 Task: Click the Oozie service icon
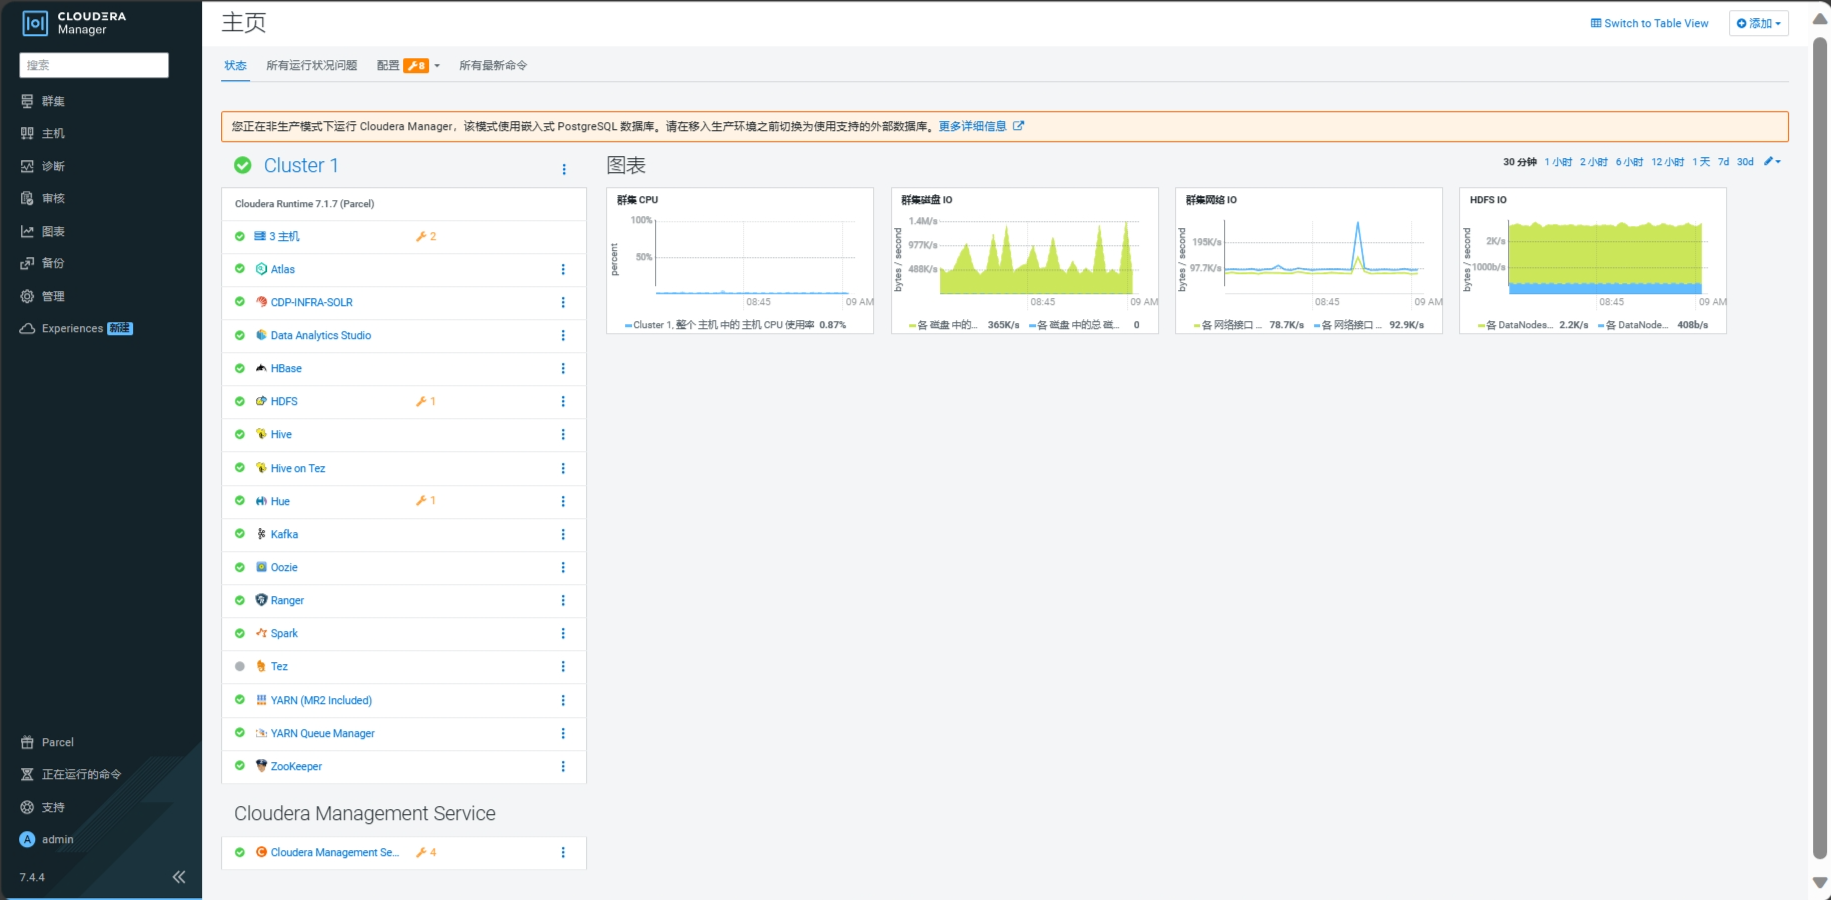(261, 567)
